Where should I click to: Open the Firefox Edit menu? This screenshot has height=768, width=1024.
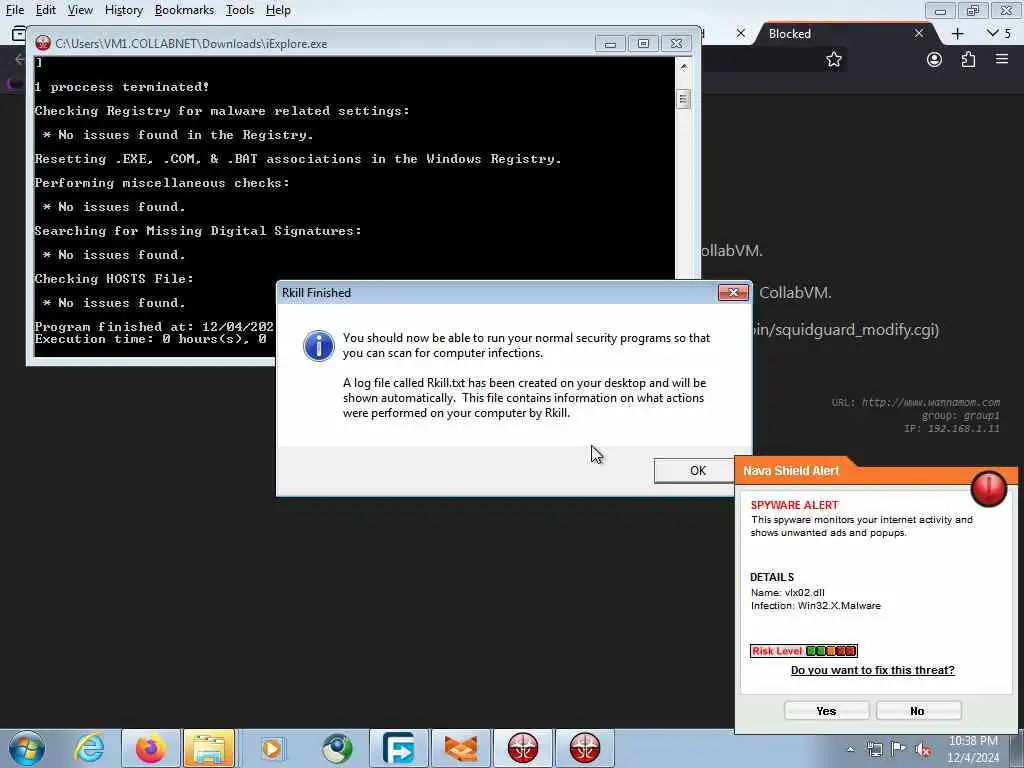click(46, 10)
